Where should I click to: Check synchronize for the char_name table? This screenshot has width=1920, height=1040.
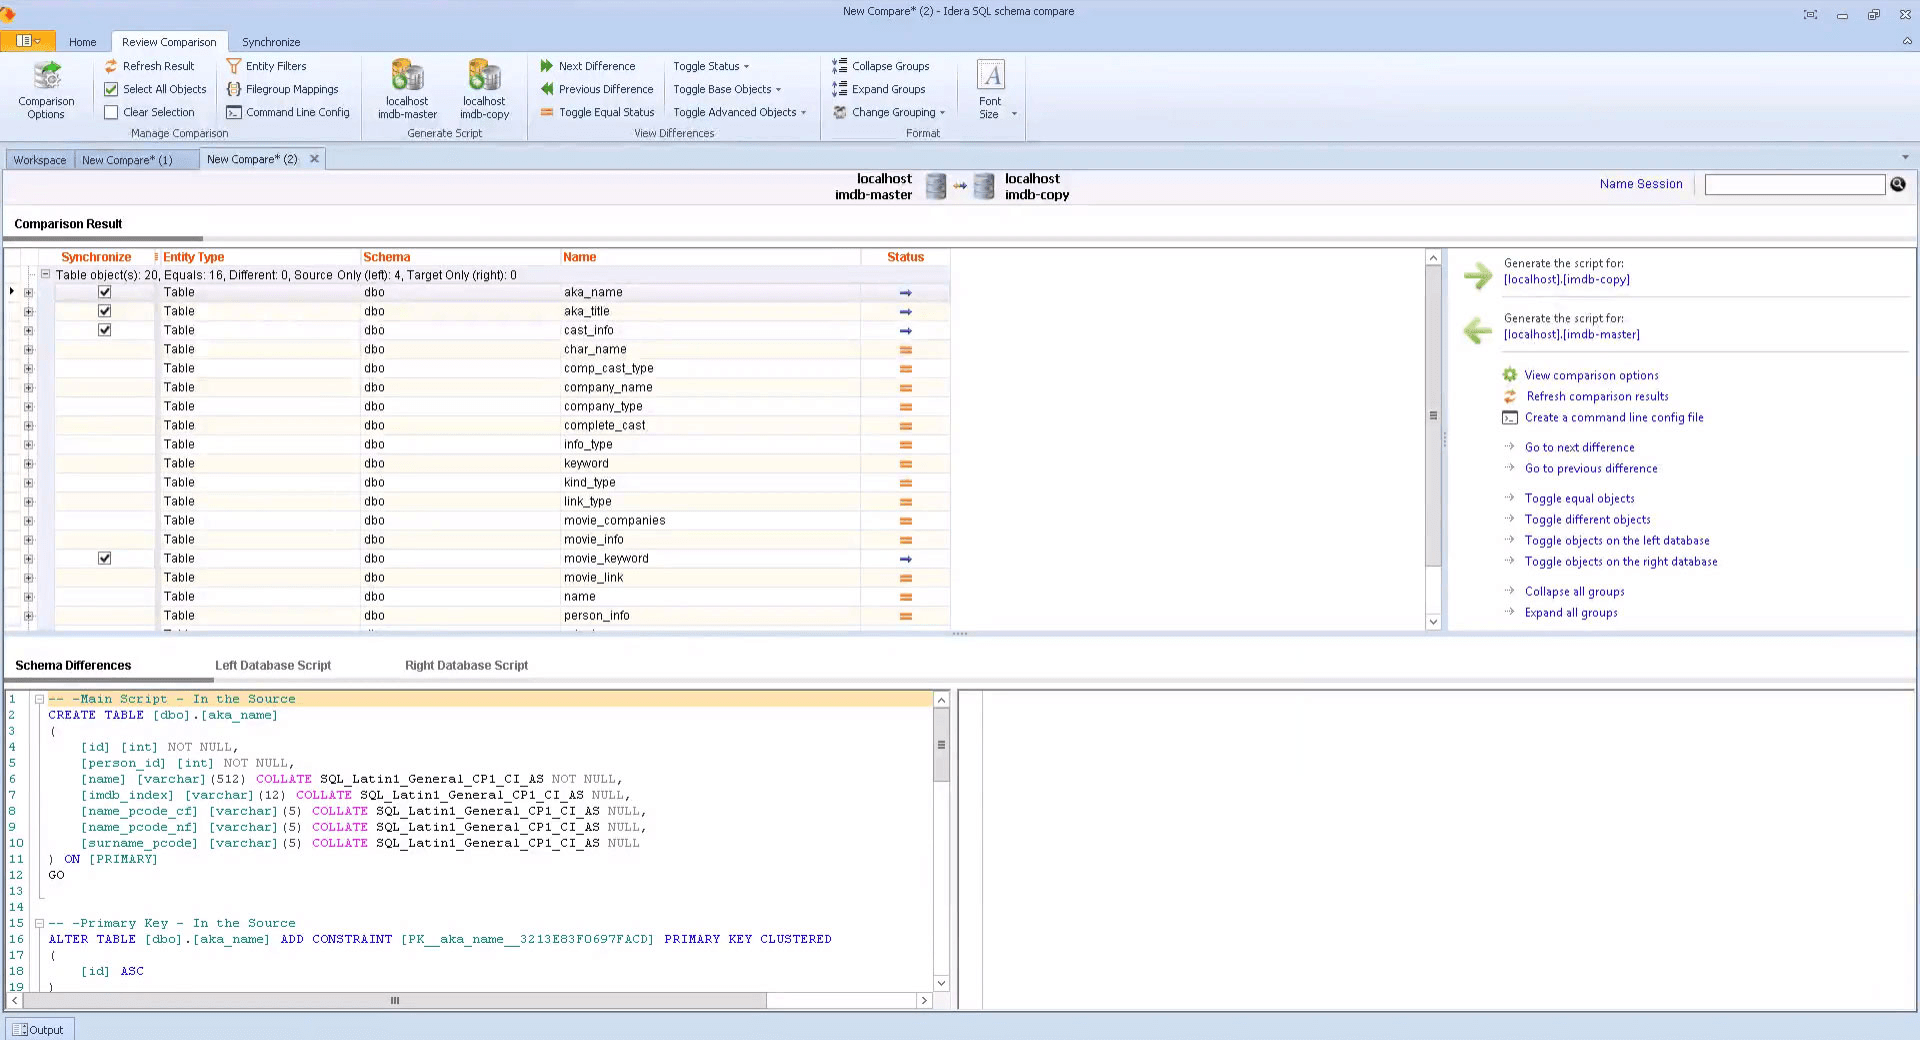[x=104, y=349]
